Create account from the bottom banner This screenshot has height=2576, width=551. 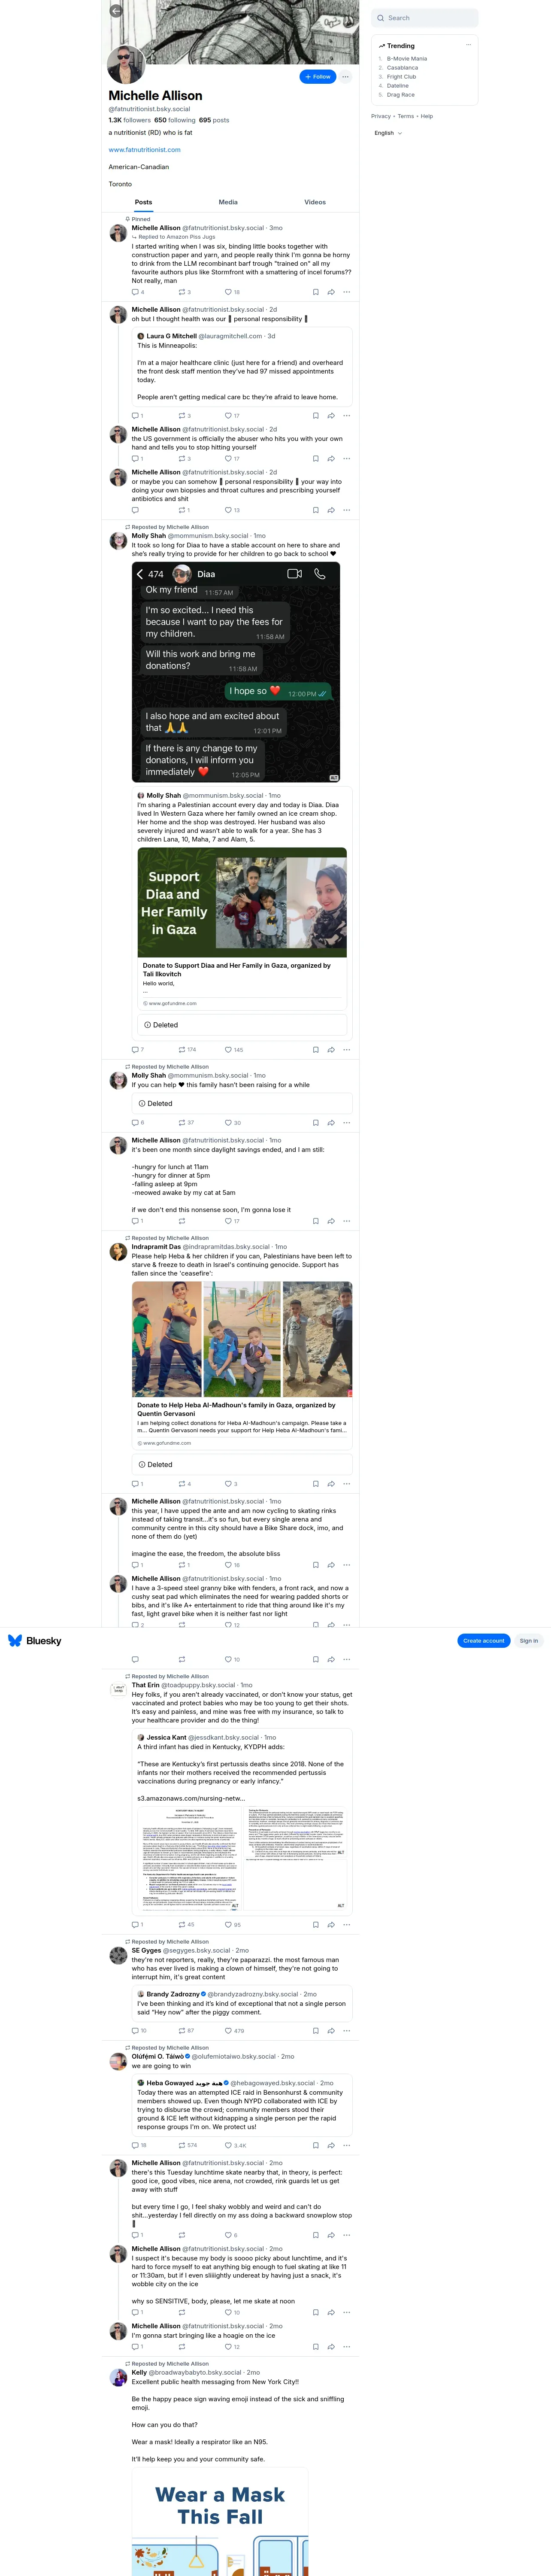pos(484,1641)
